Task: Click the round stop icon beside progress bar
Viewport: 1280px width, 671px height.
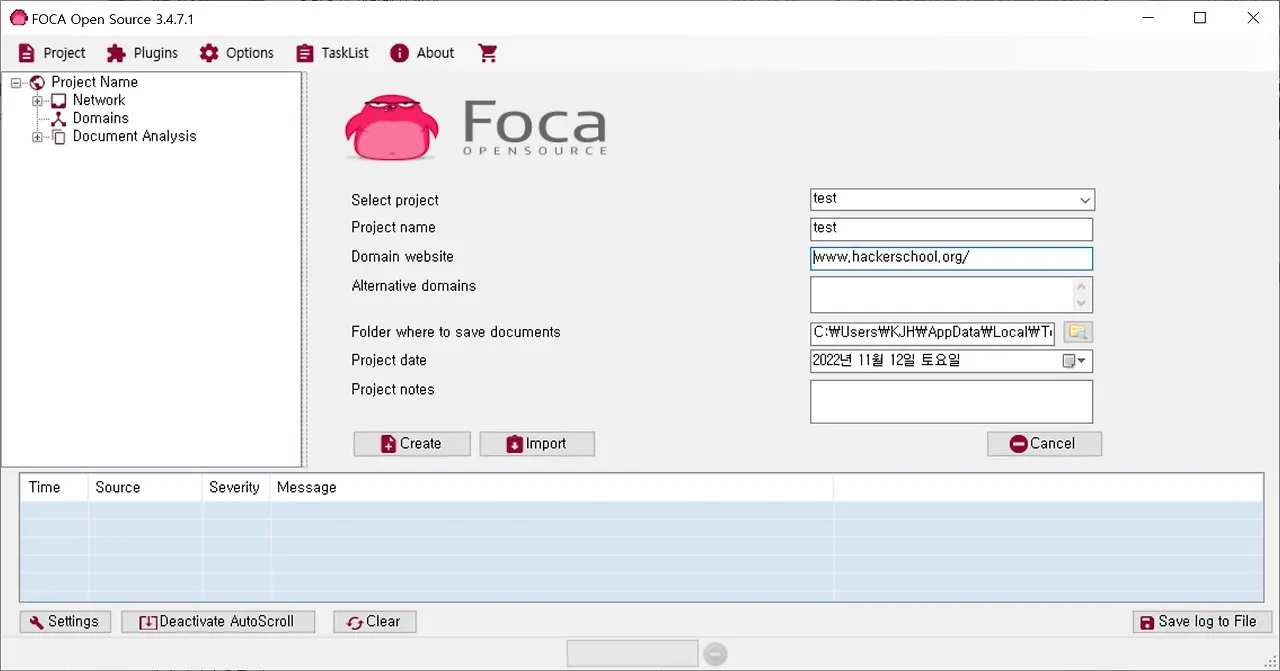Action: pyautogui.click(x=715, y=654)
